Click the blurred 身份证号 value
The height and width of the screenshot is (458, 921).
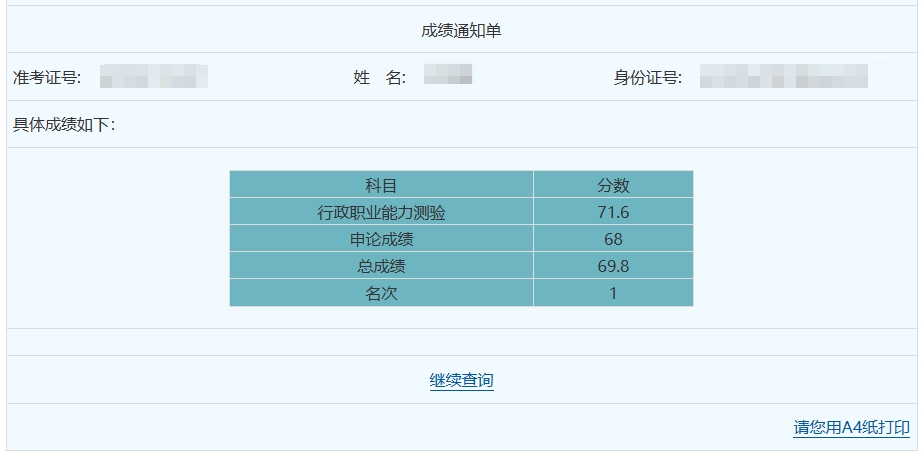(783, 77)
